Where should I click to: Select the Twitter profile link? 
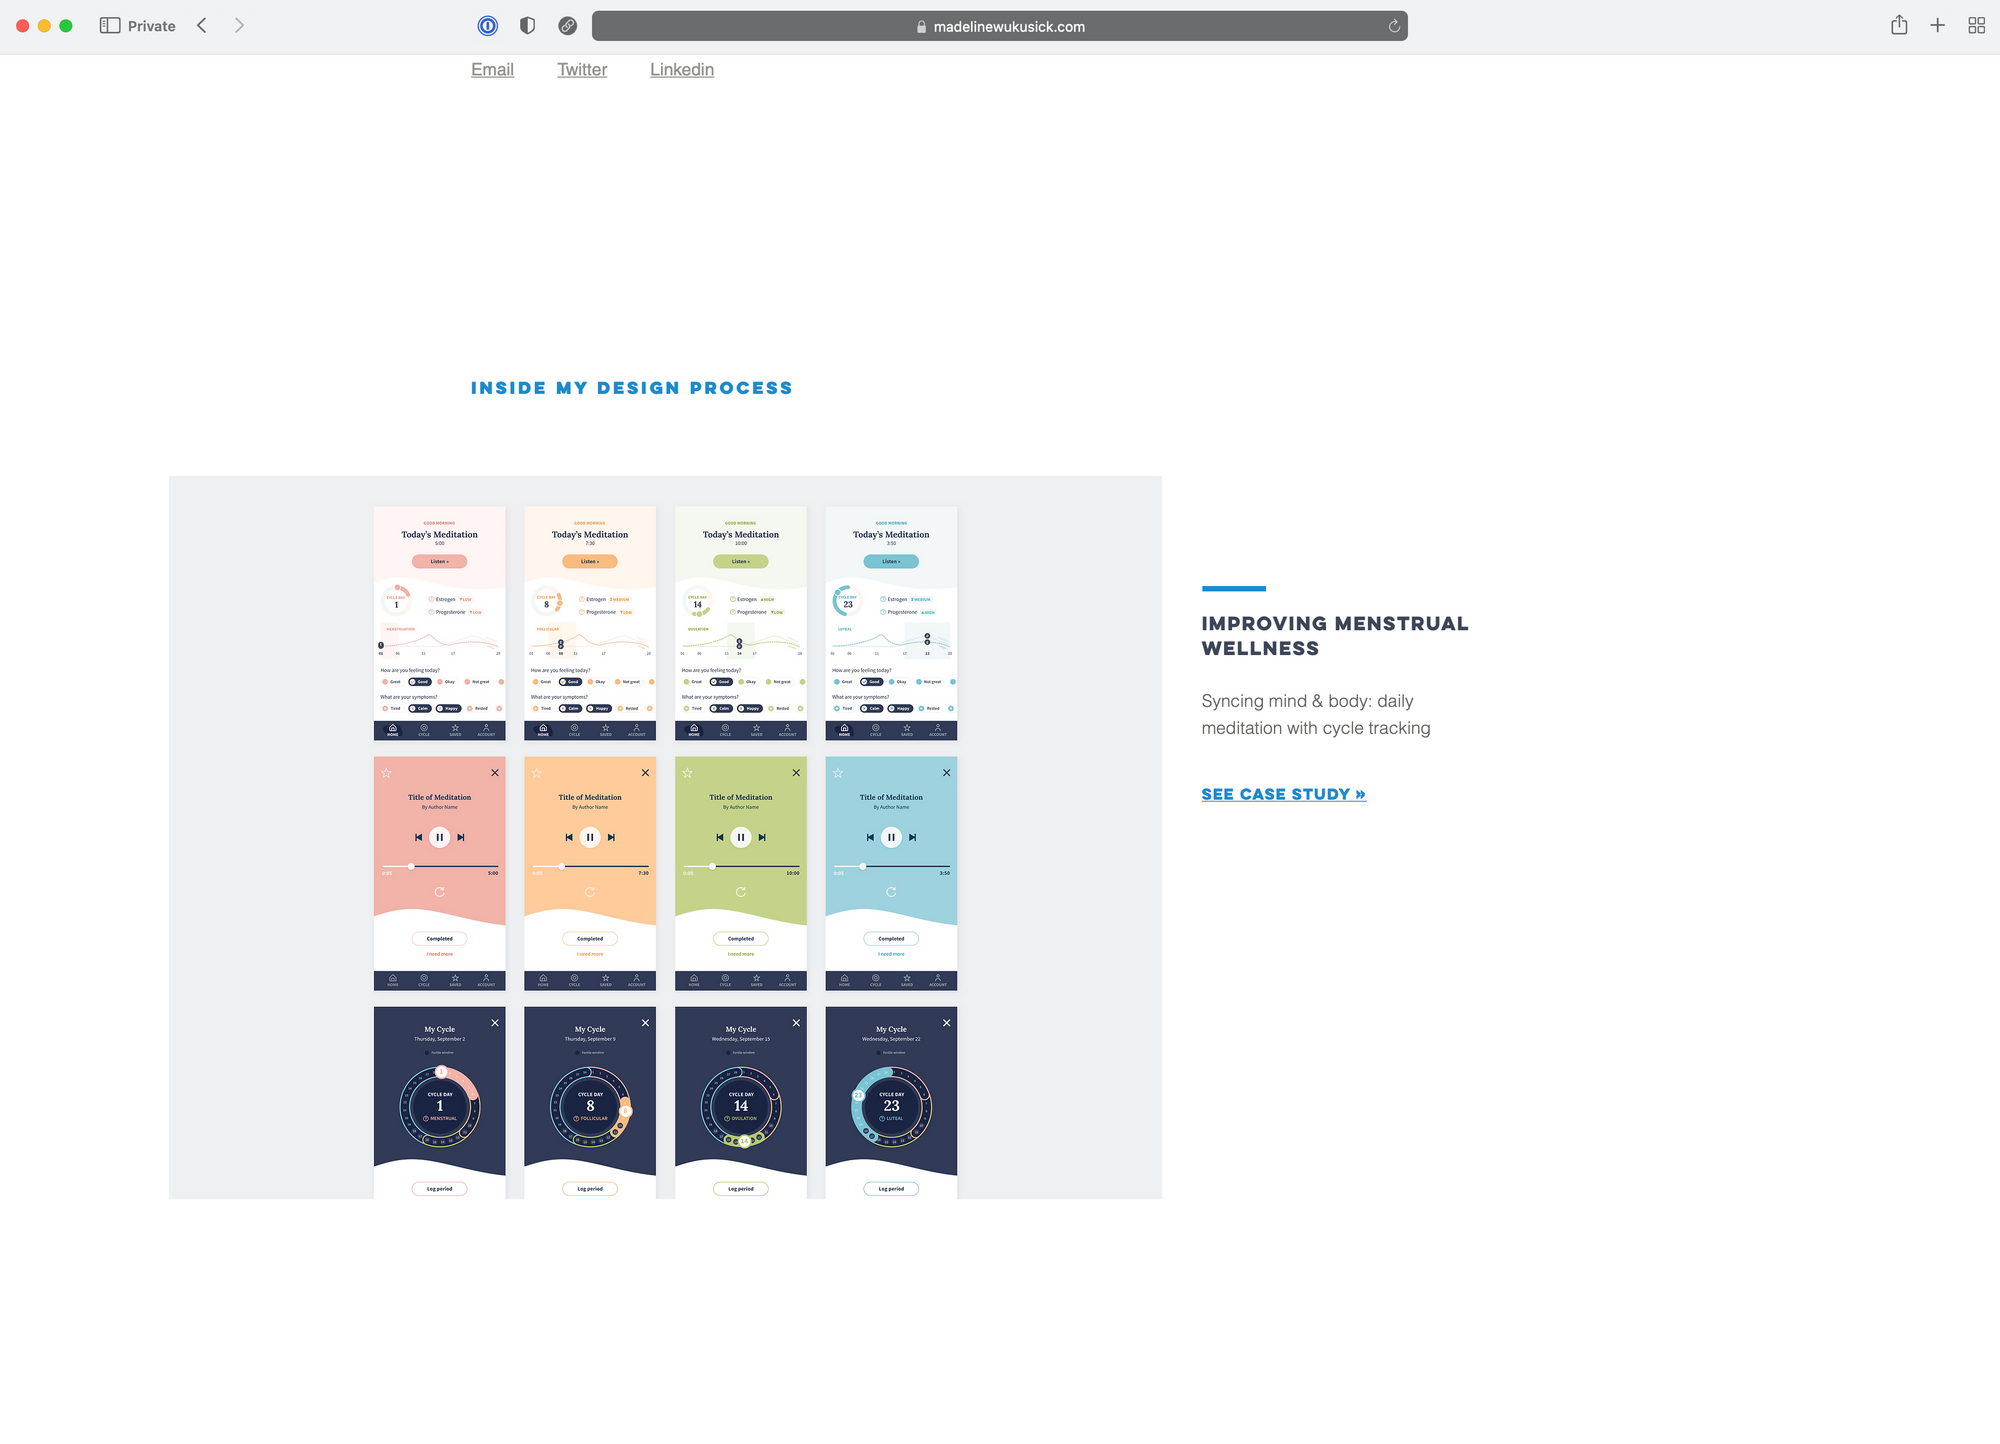pos(582,68)
